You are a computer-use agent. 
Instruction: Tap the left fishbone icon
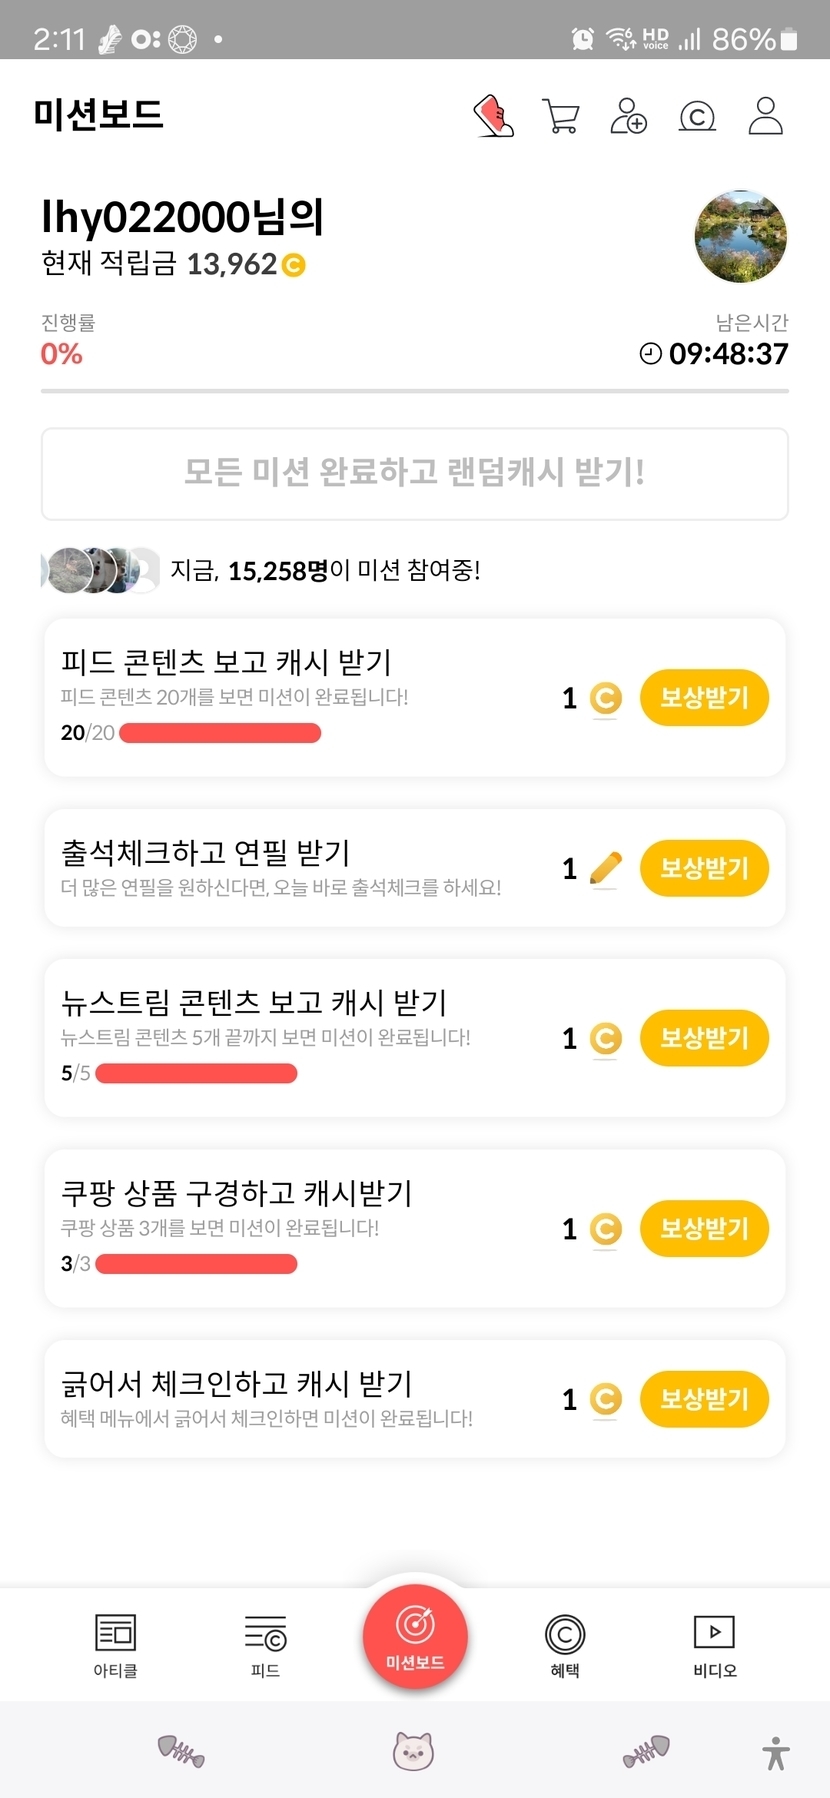point(181,1751)
